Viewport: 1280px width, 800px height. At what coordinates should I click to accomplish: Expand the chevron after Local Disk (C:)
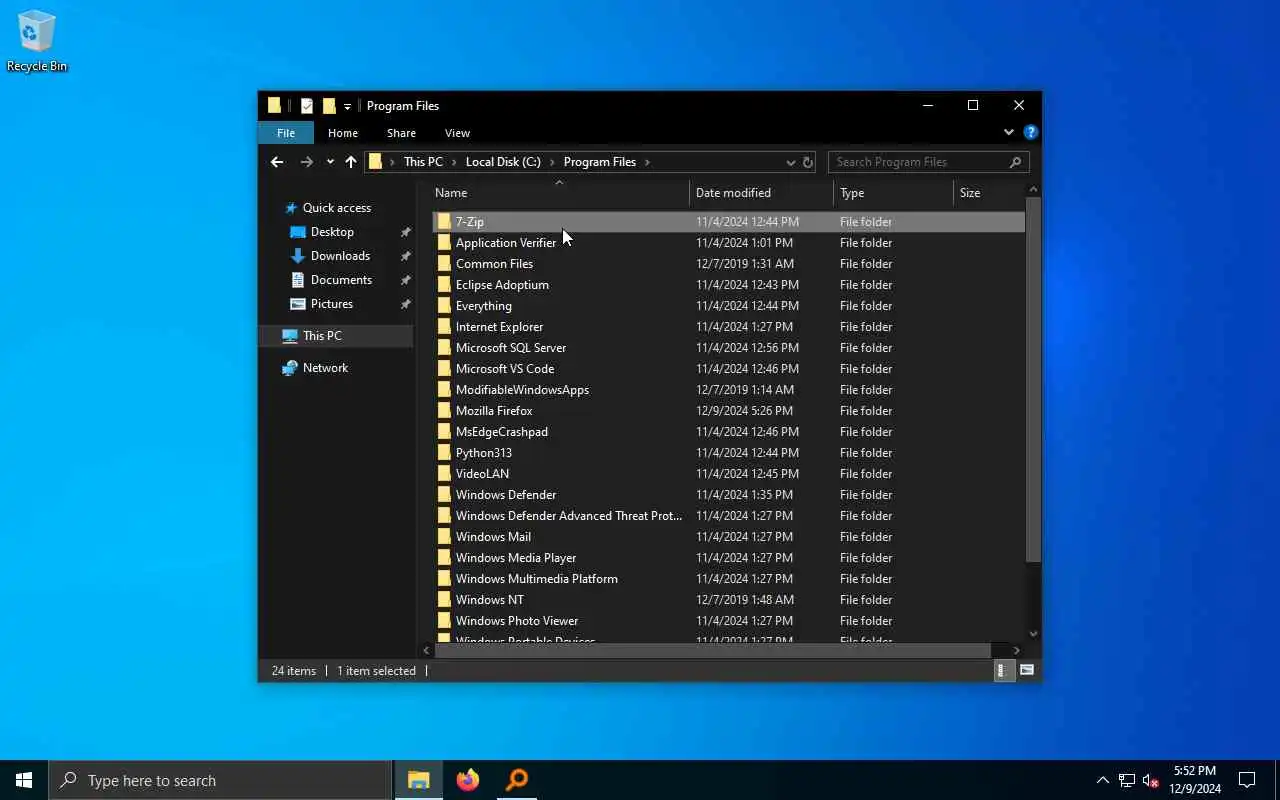552,162
